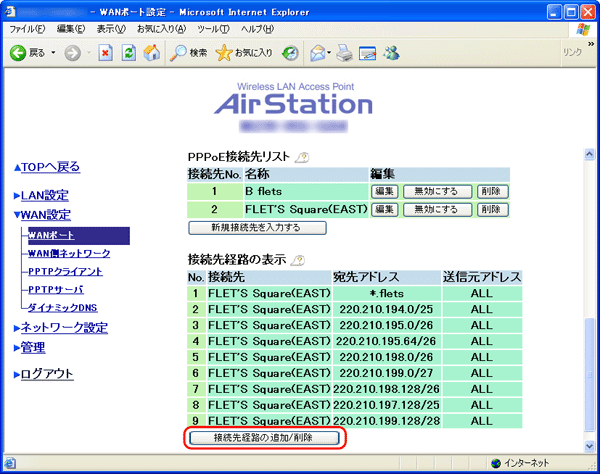Click destination address 220.210.194.0/25
This screenshot has width=600, height=474.
386,309
